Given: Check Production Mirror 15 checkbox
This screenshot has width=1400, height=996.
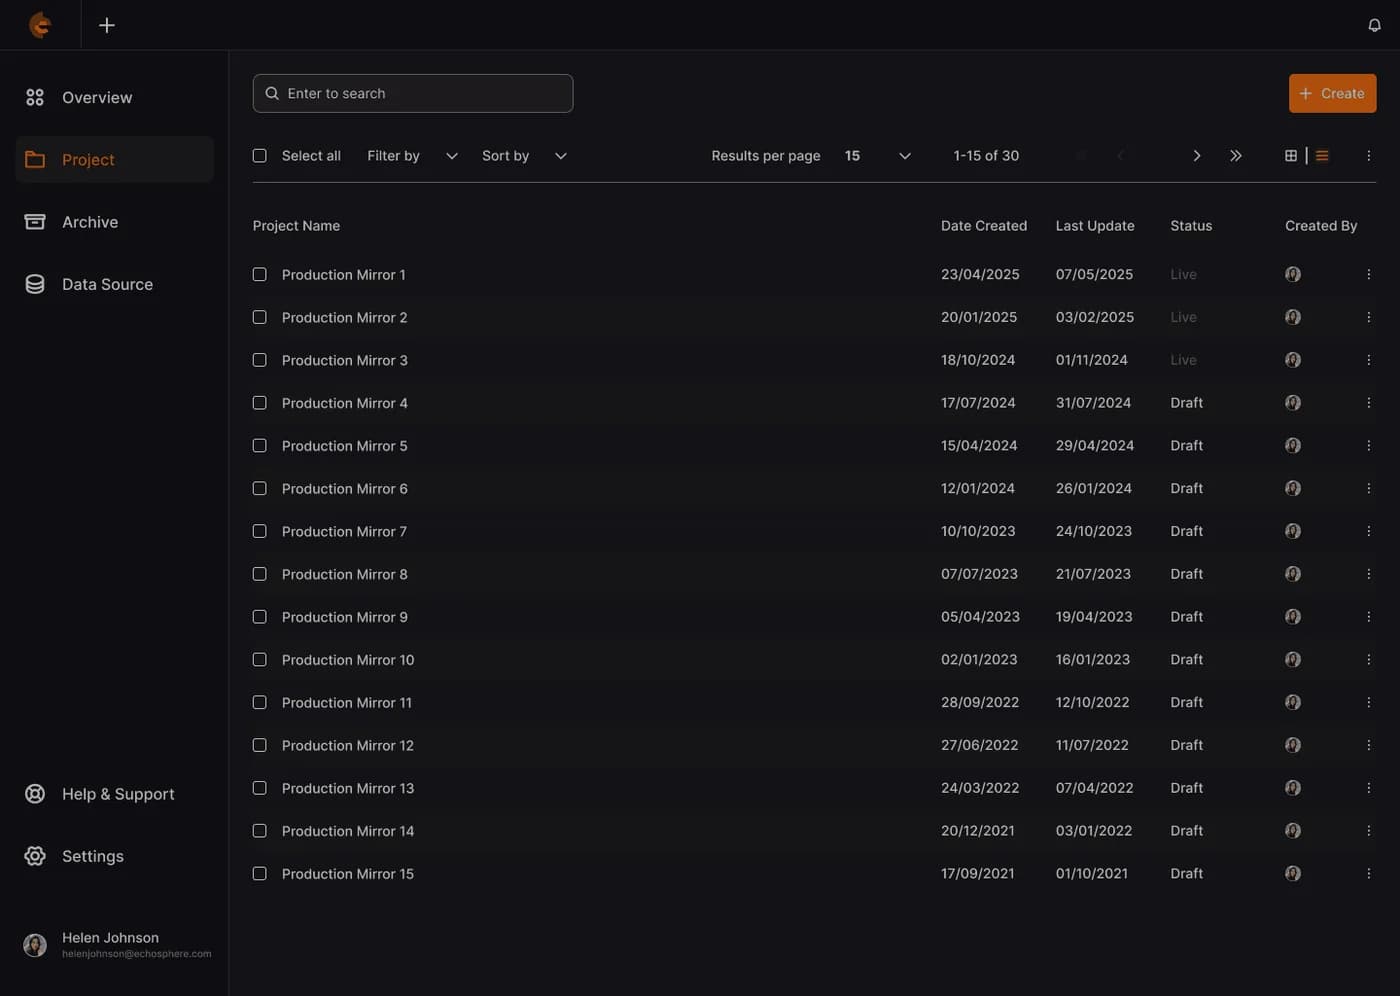Looking at the screenshot, I should point(260,874).
